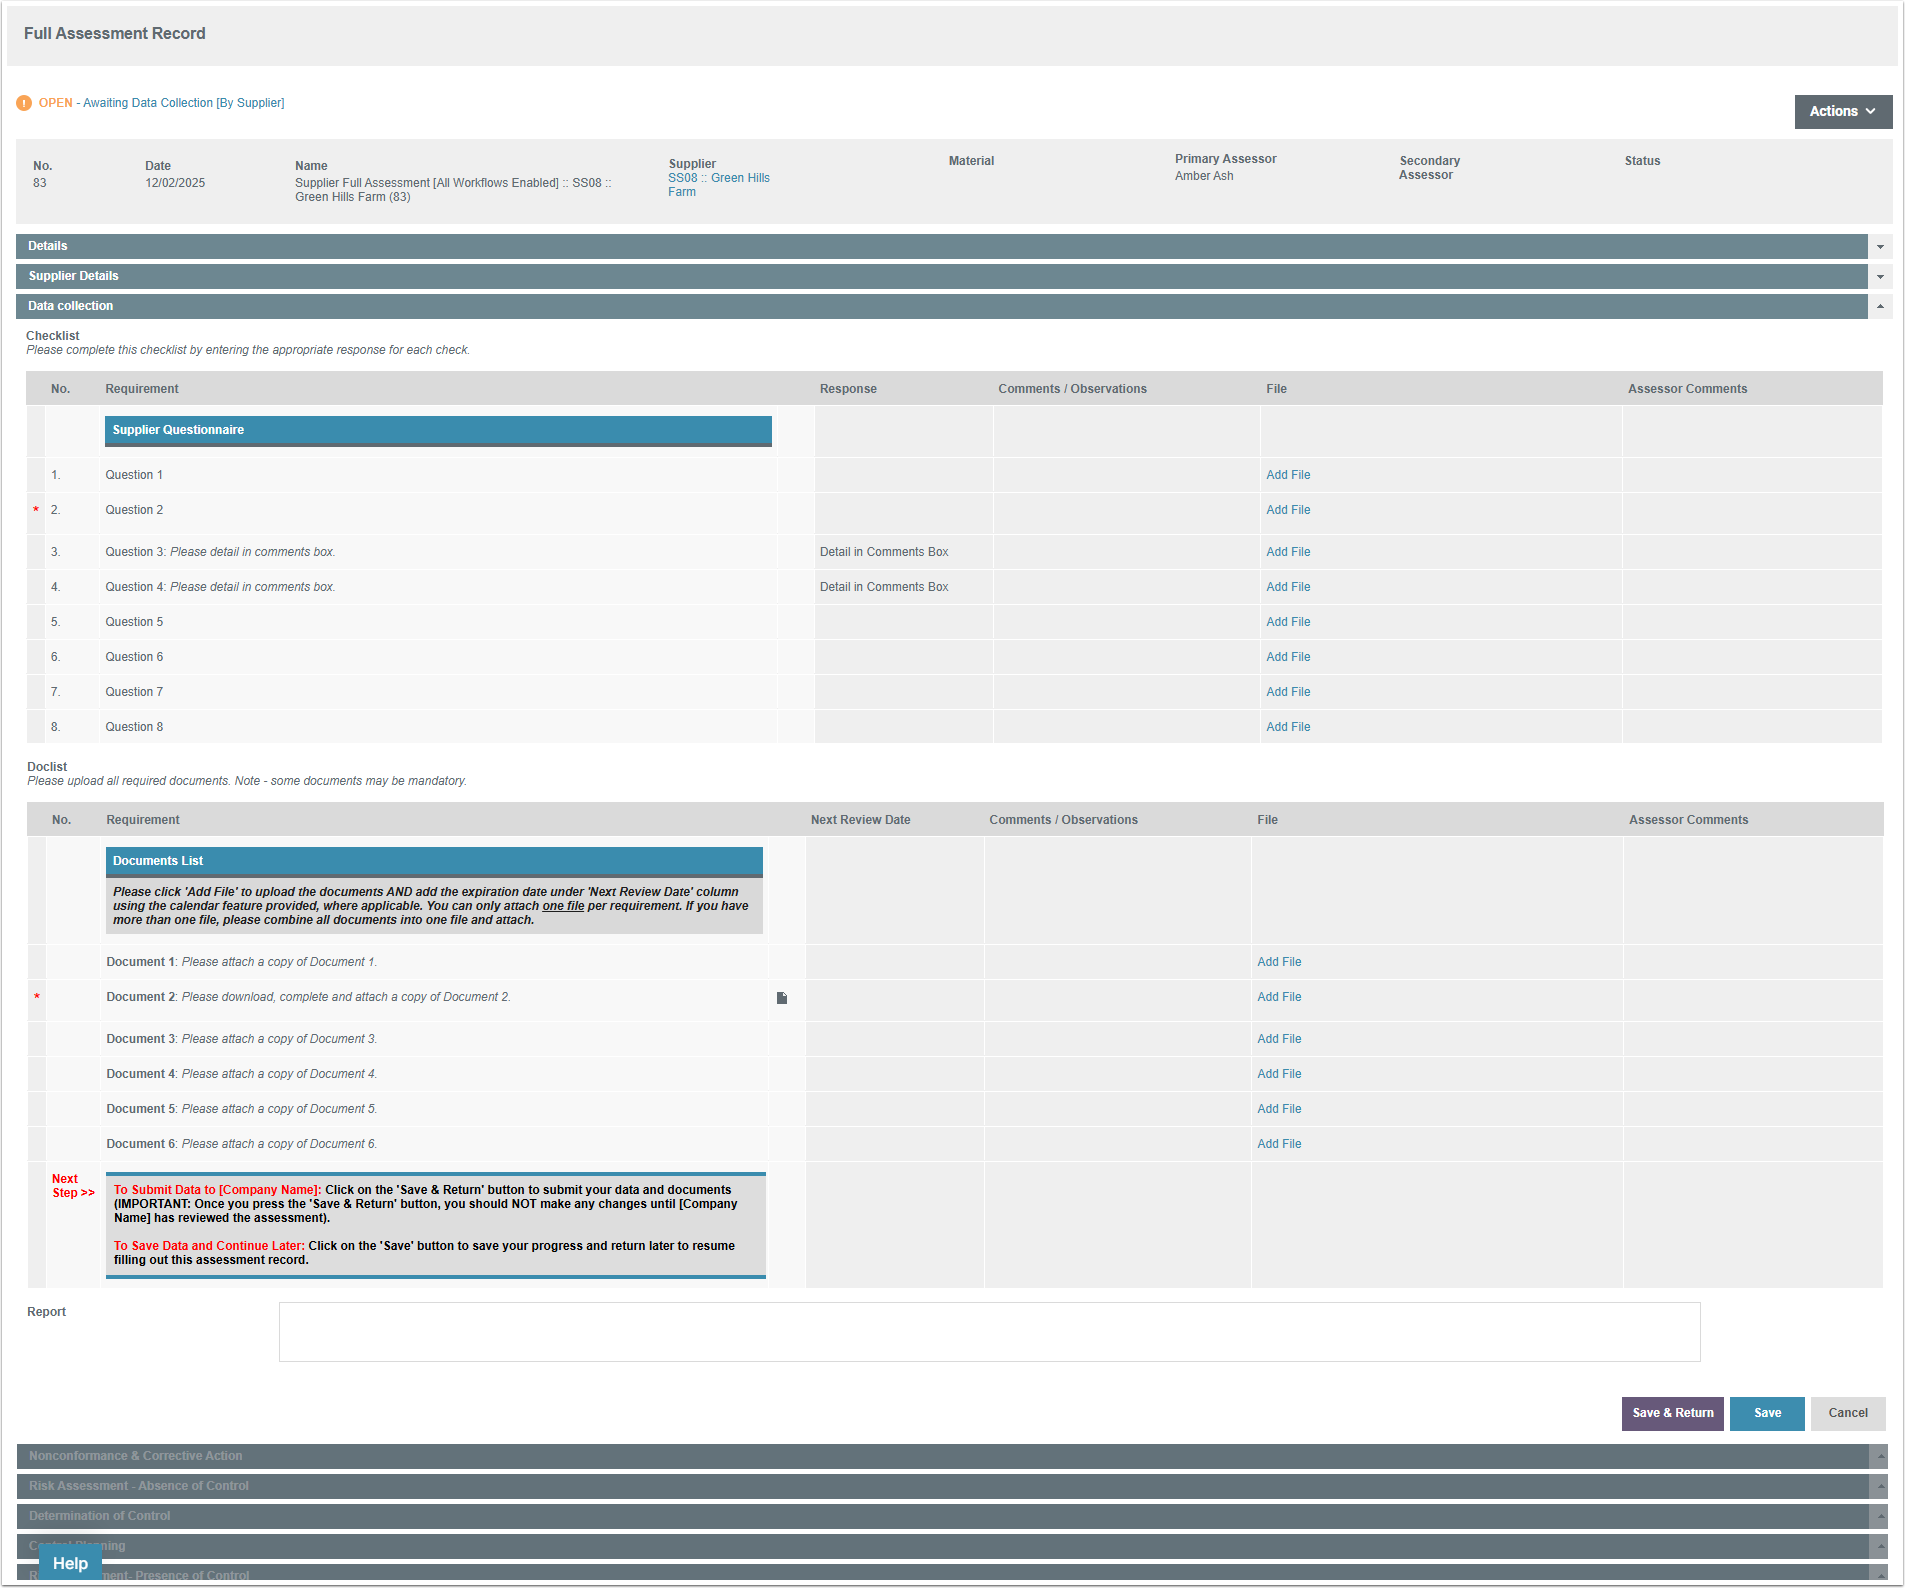Attach a file for Document 2

point(1278,997)
